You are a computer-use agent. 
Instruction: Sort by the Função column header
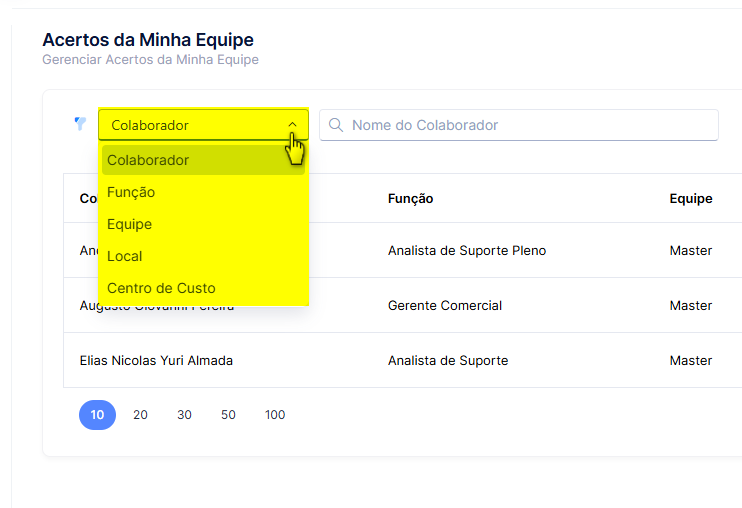click(x=410, y=199)
